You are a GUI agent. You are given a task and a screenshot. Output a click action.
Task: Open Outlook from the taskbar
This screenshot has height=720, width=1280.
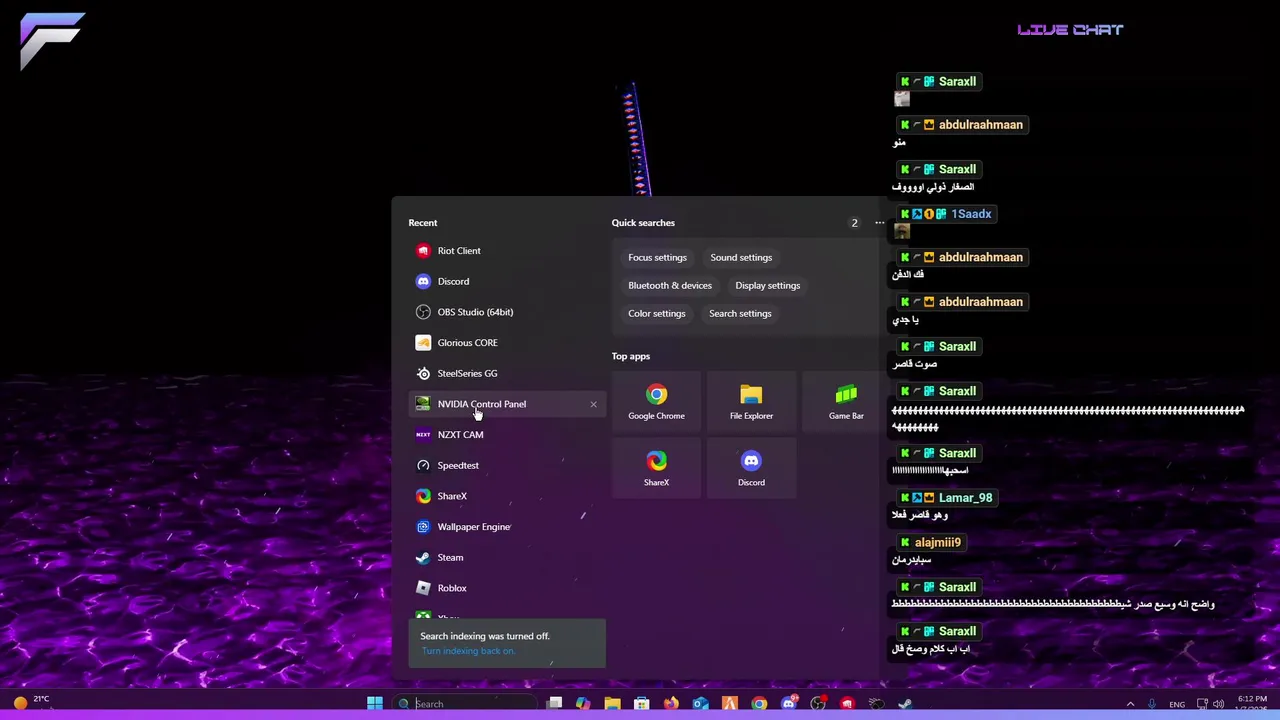[x=700, y=704]
